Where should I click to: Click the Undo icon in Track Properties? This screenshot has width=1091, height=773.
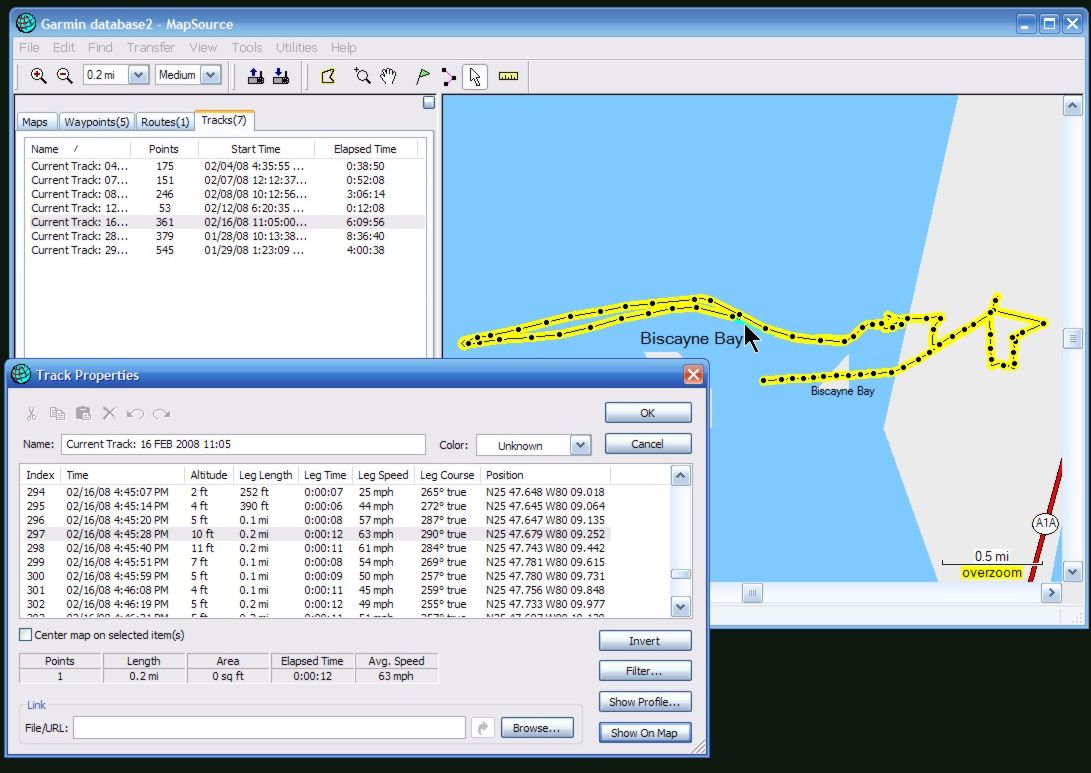pos(135,413)
